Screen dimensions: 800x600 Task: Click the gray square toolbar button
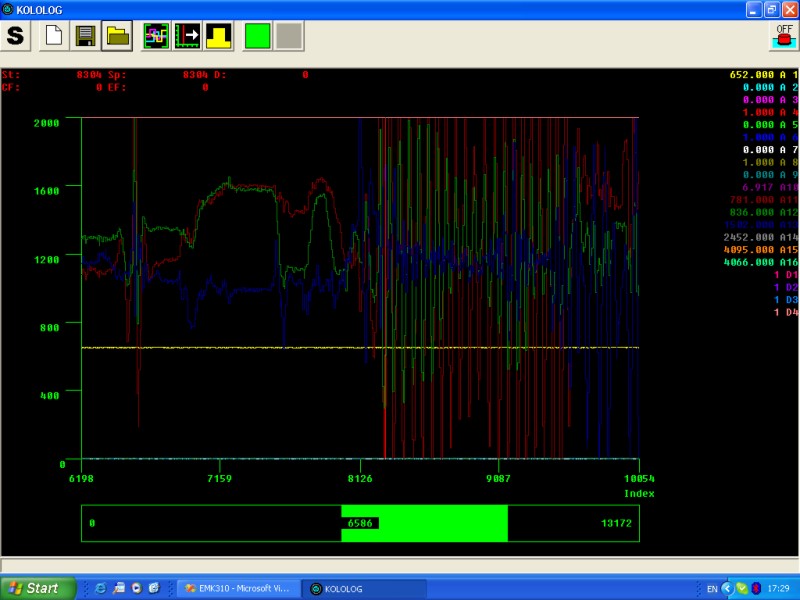(x=289, y=36)
